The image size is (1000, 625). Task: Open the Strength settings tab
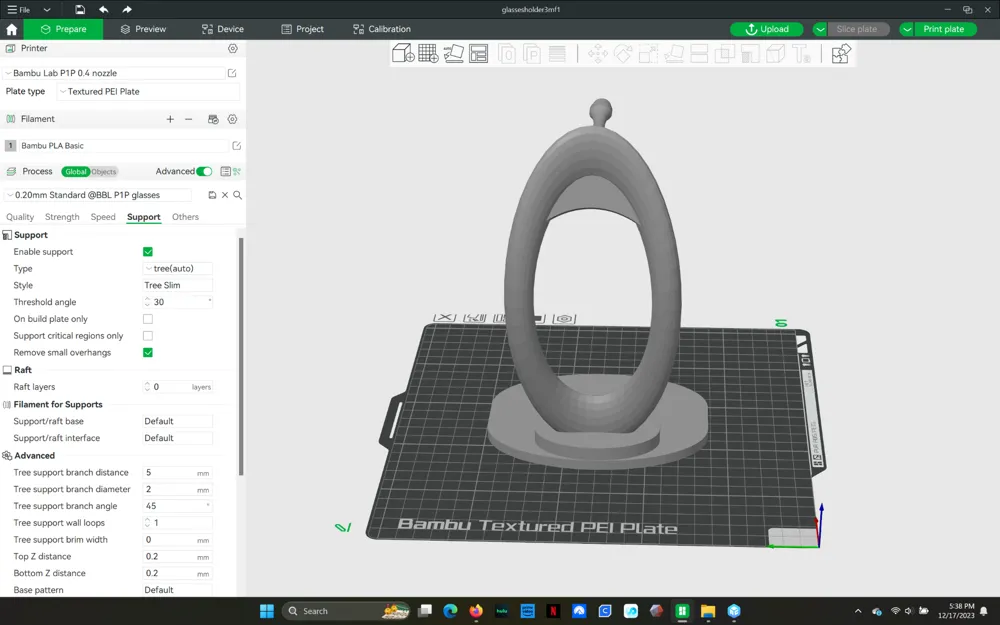[x=62, y=217]
